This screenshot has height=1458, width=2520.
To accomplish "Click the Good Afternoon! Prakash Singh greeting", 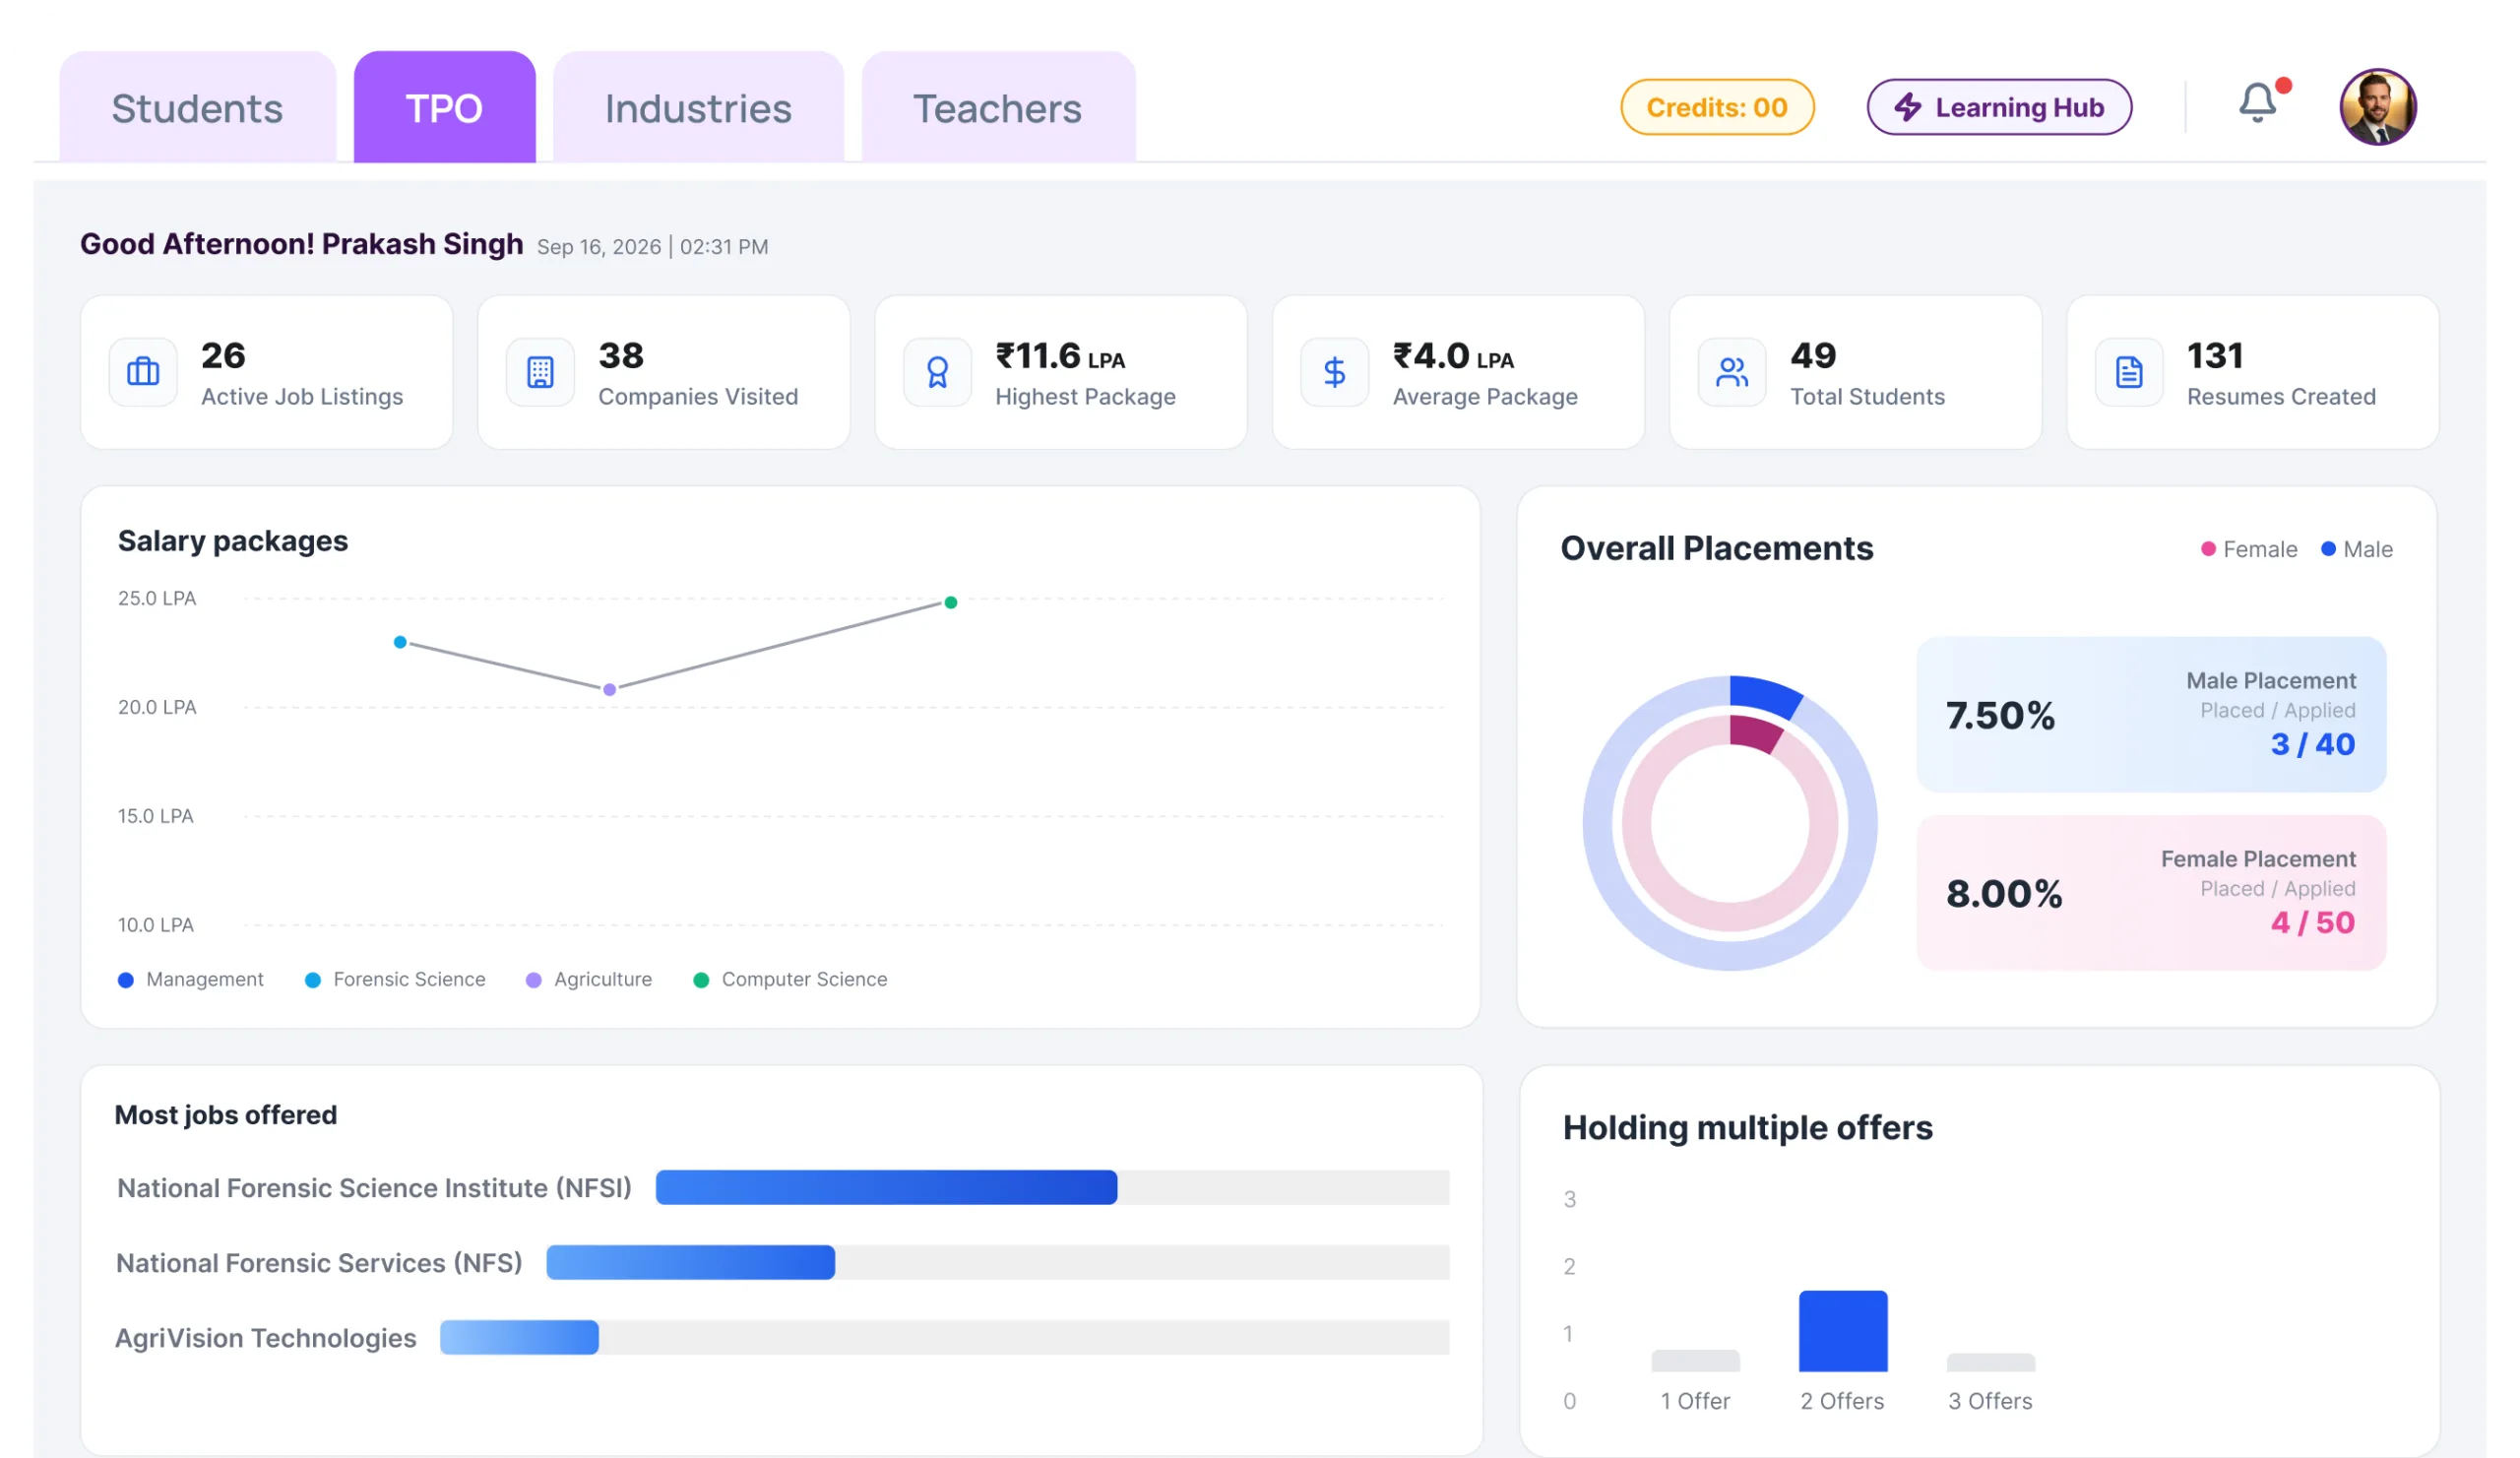I will 301,244.
